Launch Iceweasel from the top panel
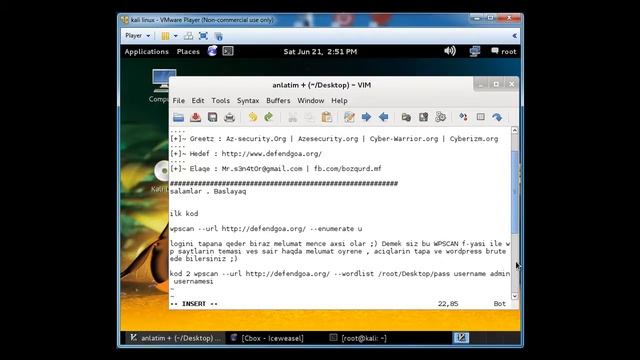The width and height of the screenshot is (640, 360). coord(212,51)
